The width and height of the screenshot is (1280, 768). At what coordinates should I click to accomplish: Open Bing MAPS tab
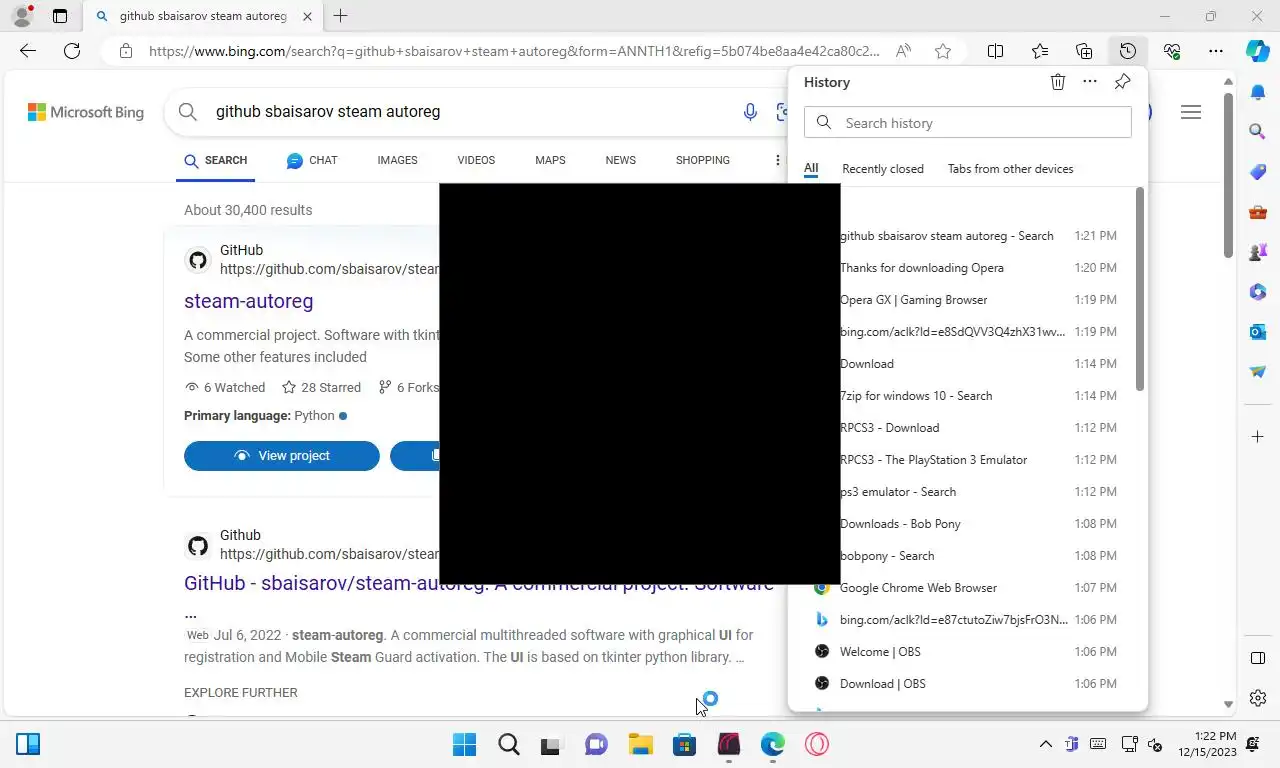(550, 160)
